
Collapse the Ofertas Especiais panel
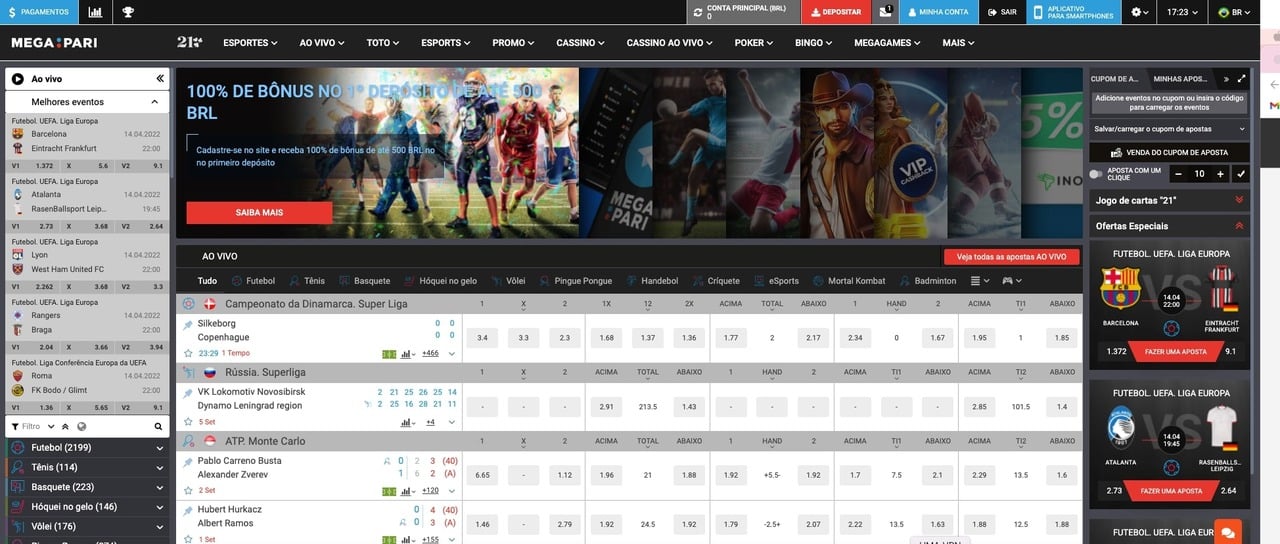click(1170, 226)
